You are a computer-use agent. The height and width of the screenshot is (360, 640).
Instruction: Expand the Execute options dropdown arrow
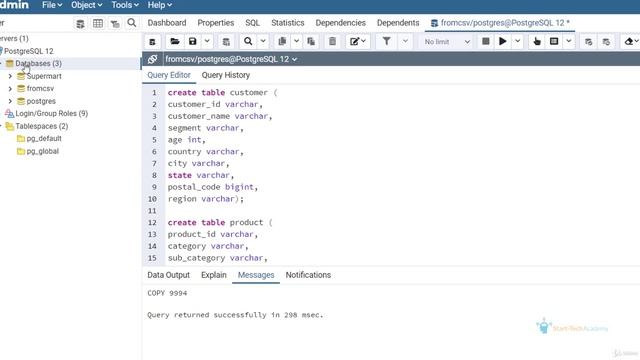(x=518, y=41)
